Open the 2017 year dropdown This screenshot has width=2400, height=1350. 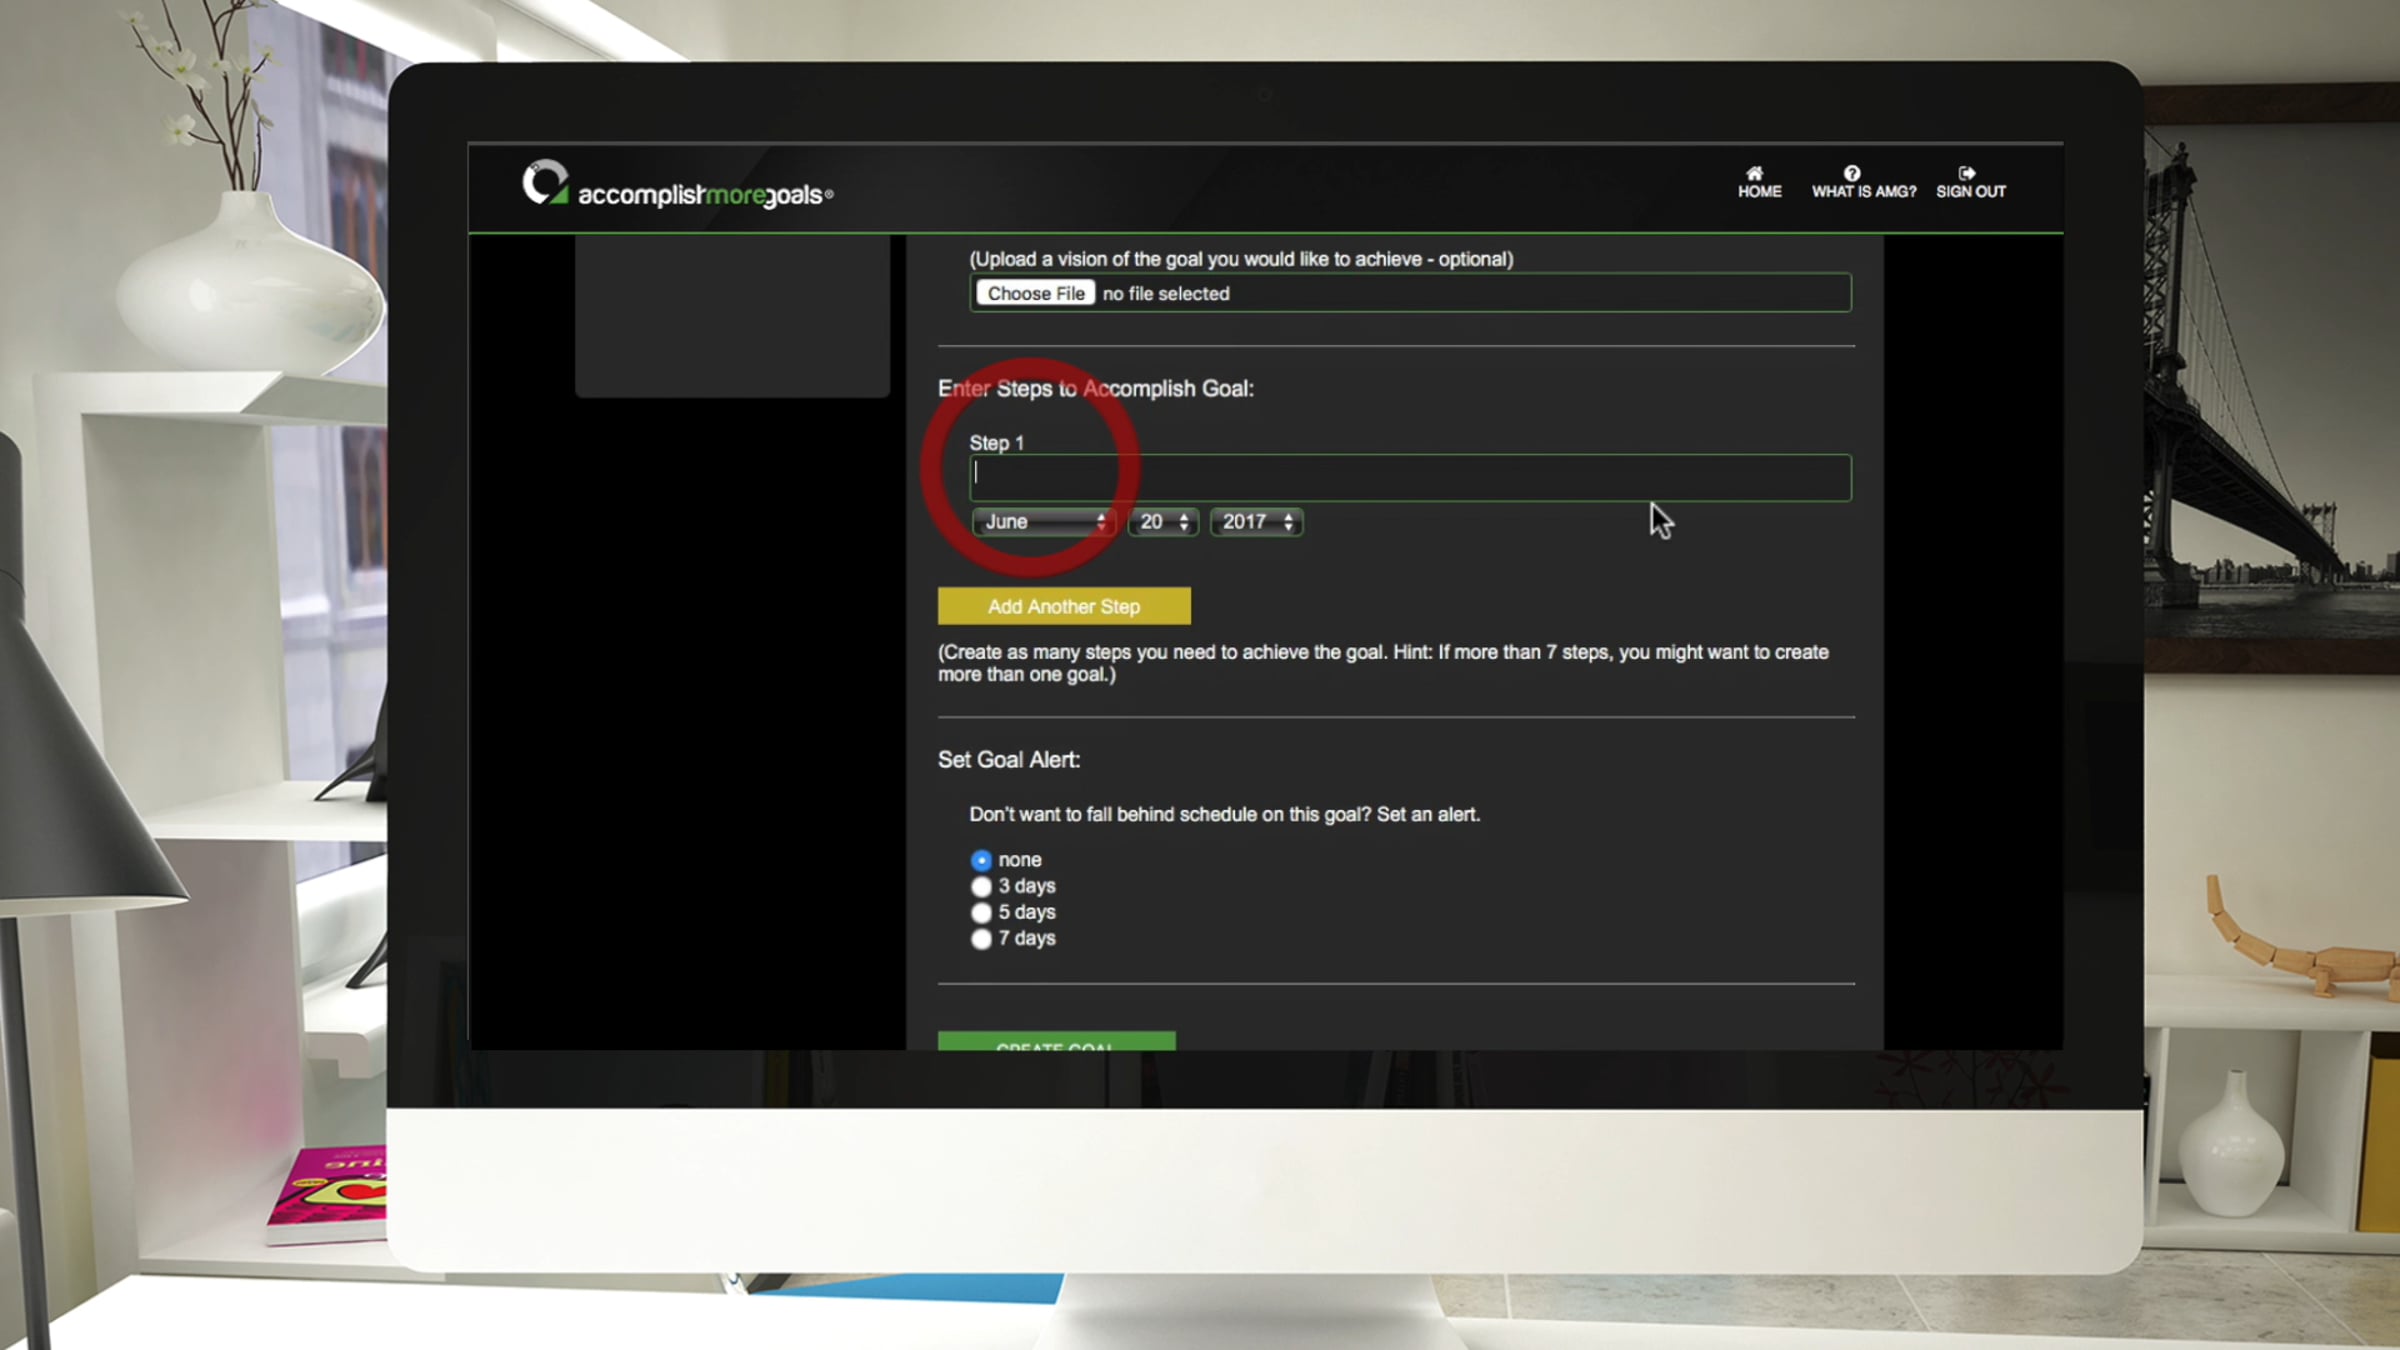coord(1256,522)
